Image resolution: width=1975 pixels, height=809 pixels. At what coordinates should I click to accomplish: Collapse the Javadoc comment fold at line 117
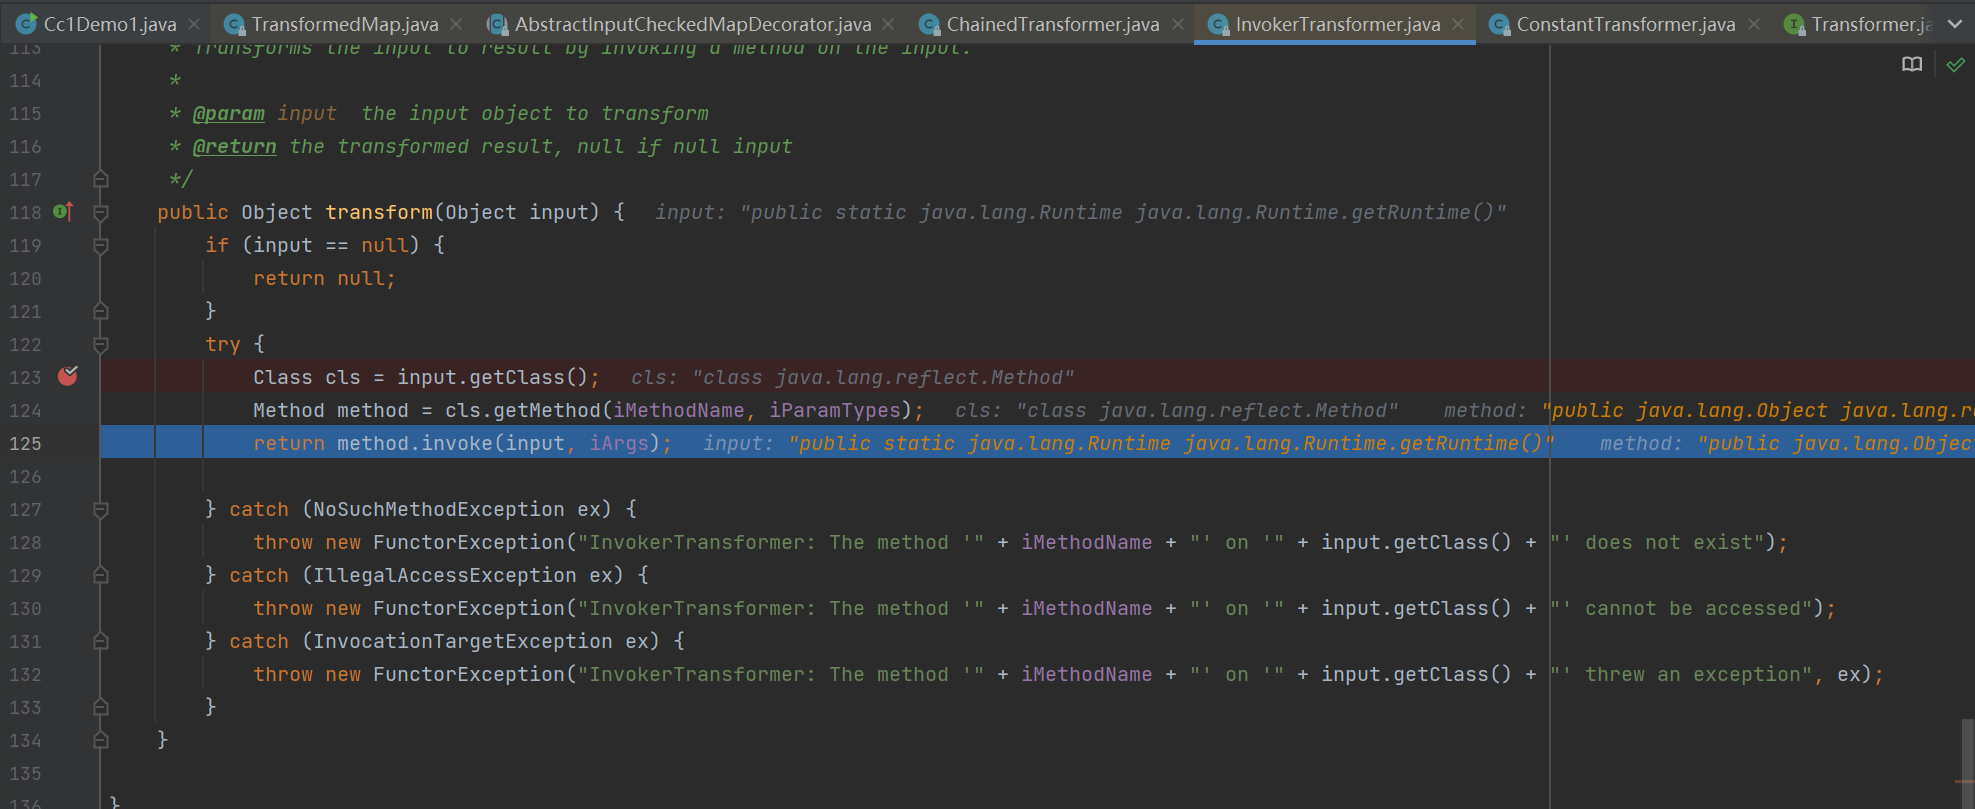pyautogui.click(x=100, y=179)
